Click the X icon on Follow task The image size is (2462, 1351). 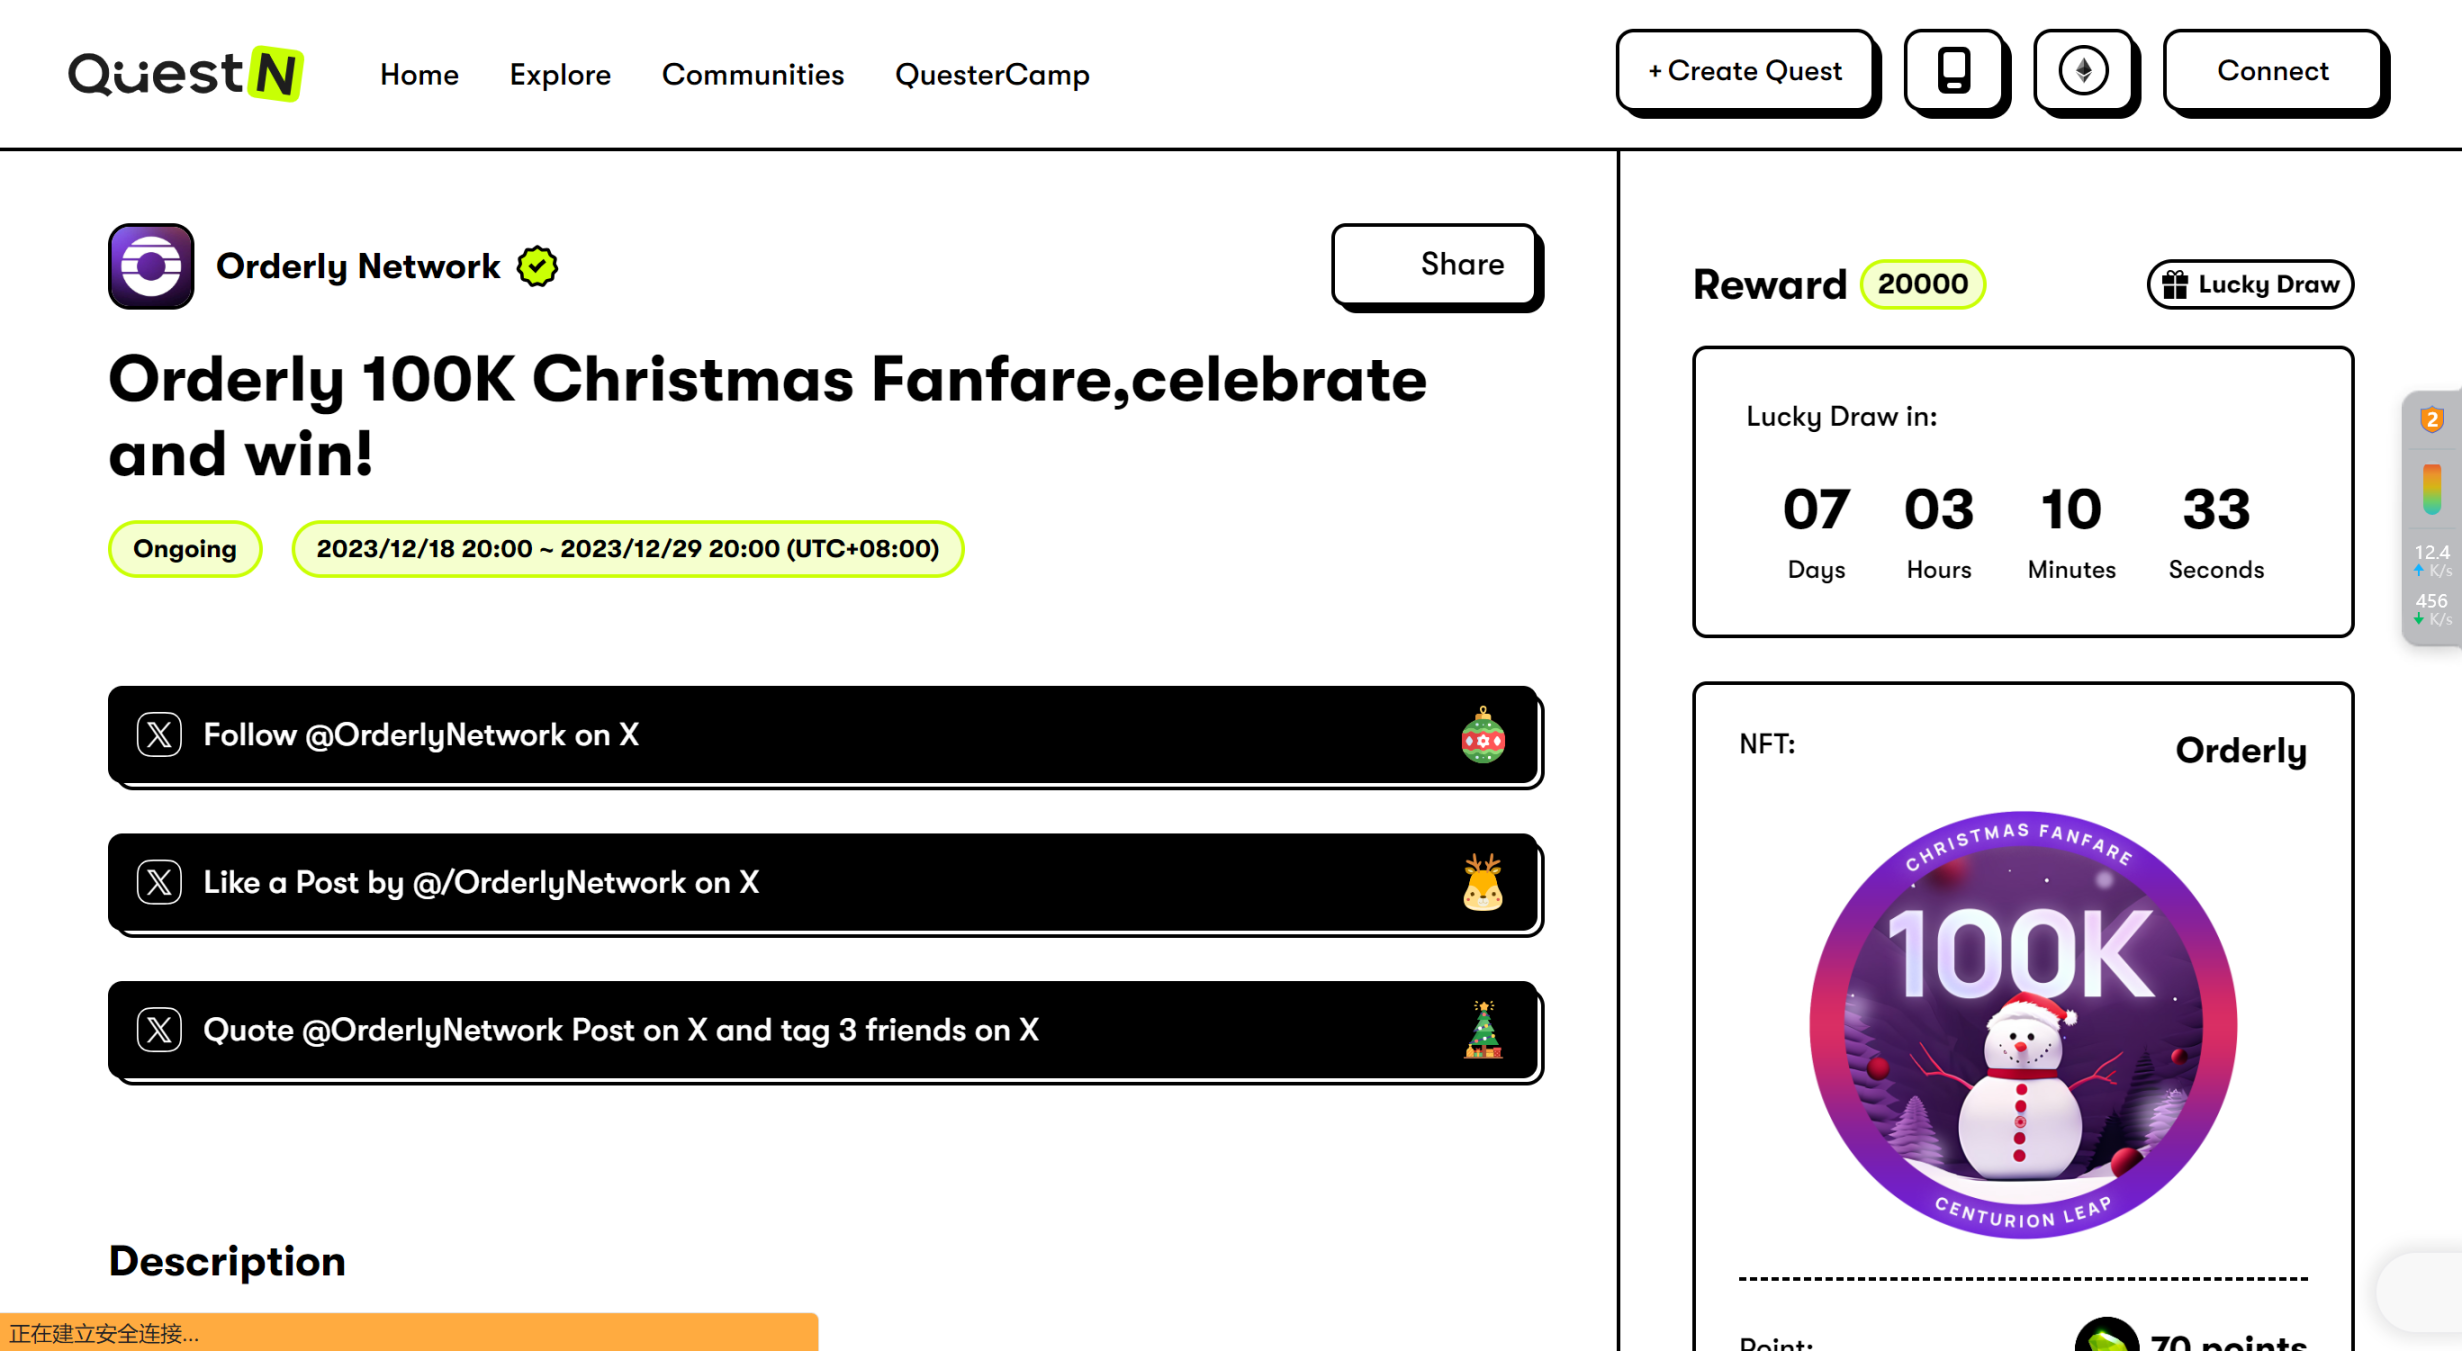coord(159,735)
